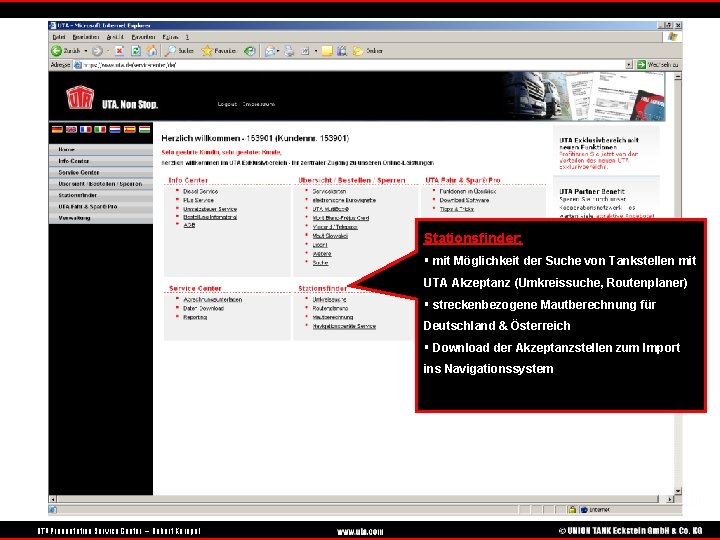Click the red X Stop icon
The height and width of the screenshot is (540, 720).
[x=119, y=51]
